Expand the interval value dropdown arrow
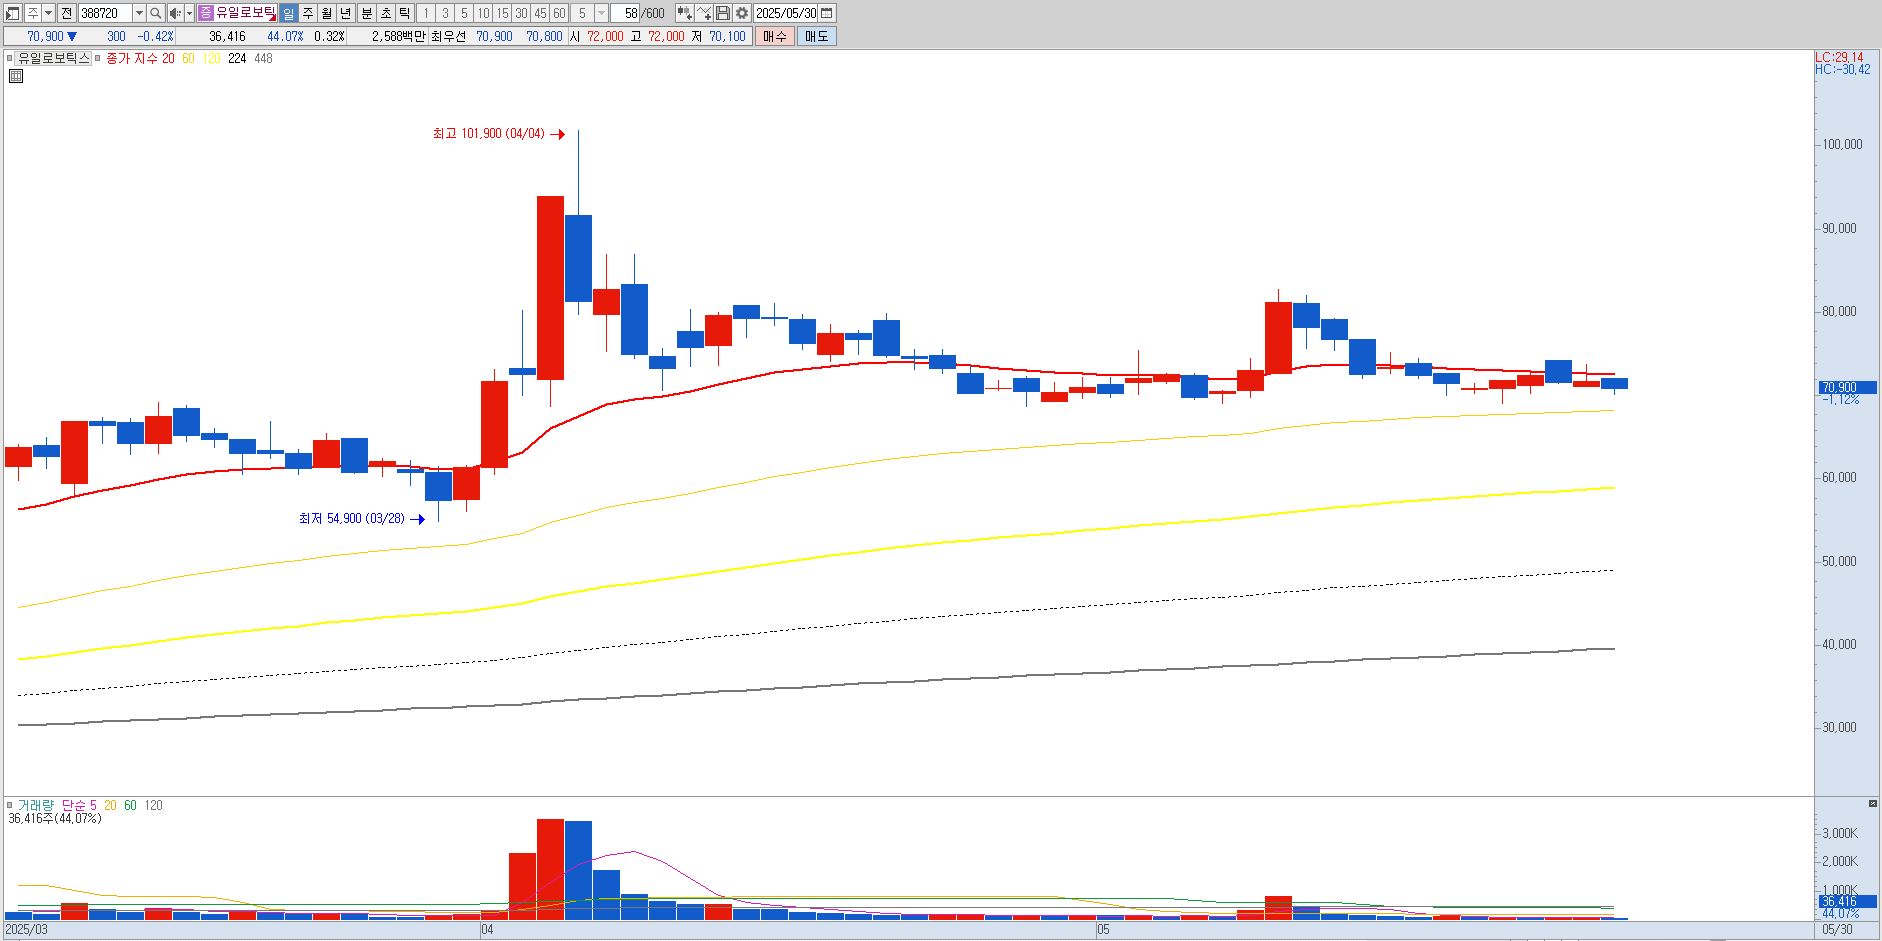1882x941 pixels. 602,13
